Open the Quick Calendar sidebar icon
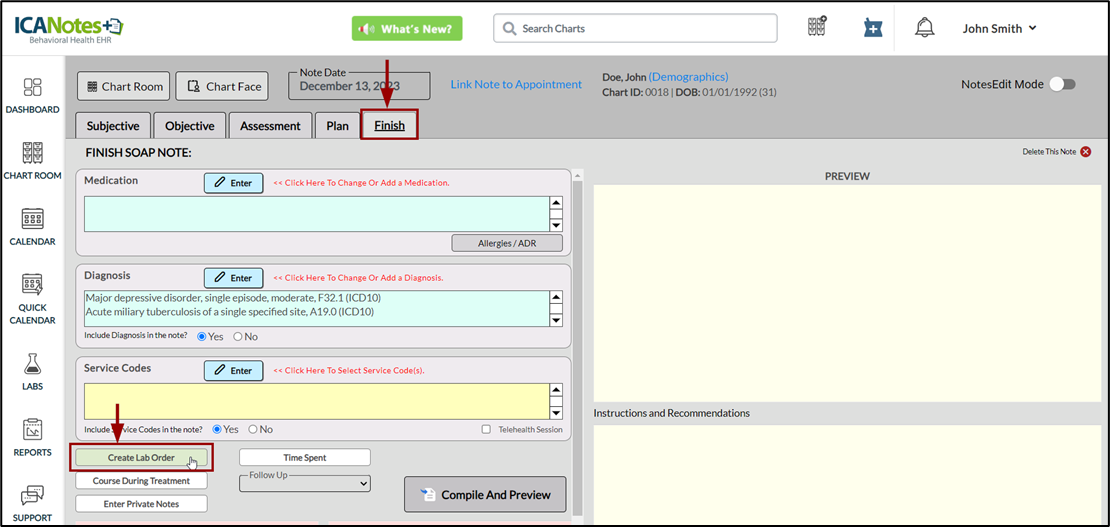The image size is (1110, 527). [32, 285]
